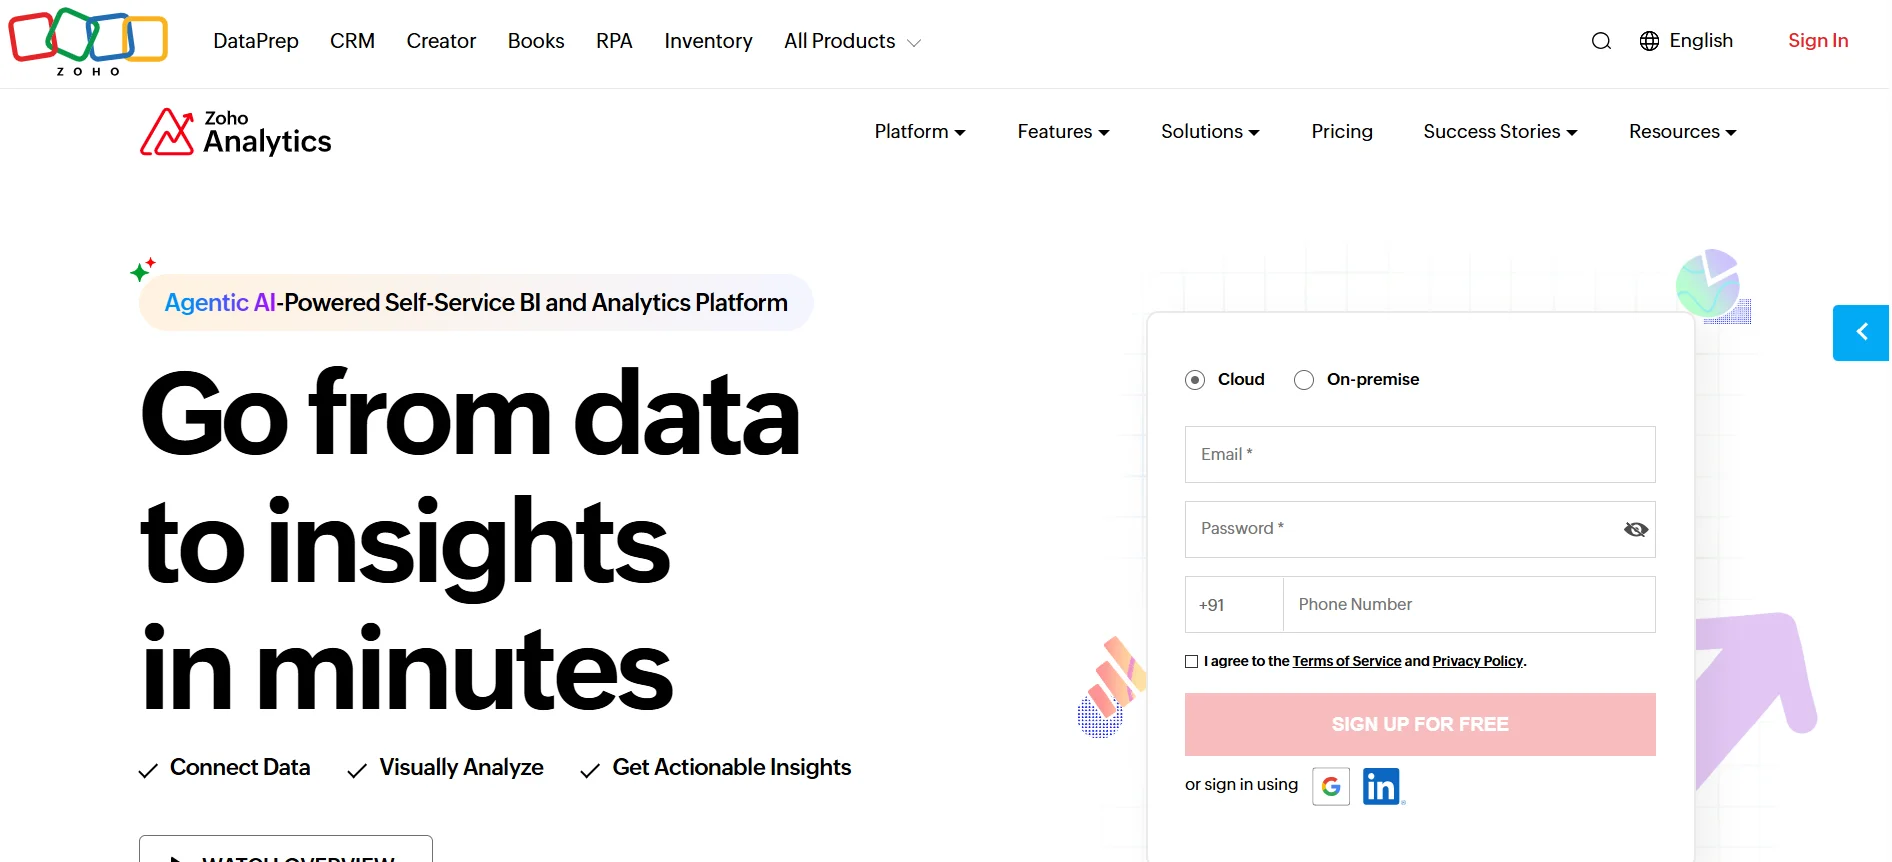This screenshot has height=862, width=1892.
Task: Click the 'Connect Data' text
Action: click(240, 768)
